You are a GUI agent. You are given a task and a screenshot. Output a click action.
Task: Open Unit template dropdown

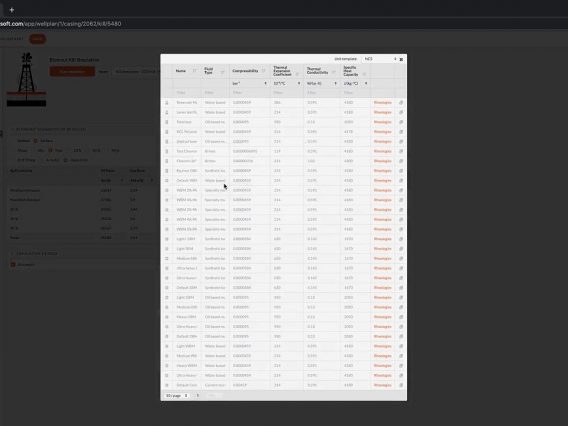(x=380, y=59)
